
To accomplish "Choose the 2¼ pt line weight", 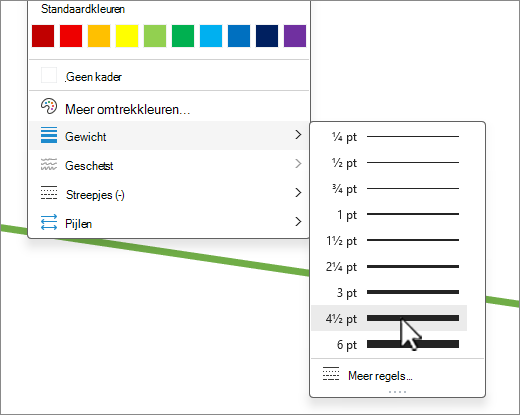I will point(389,266).
